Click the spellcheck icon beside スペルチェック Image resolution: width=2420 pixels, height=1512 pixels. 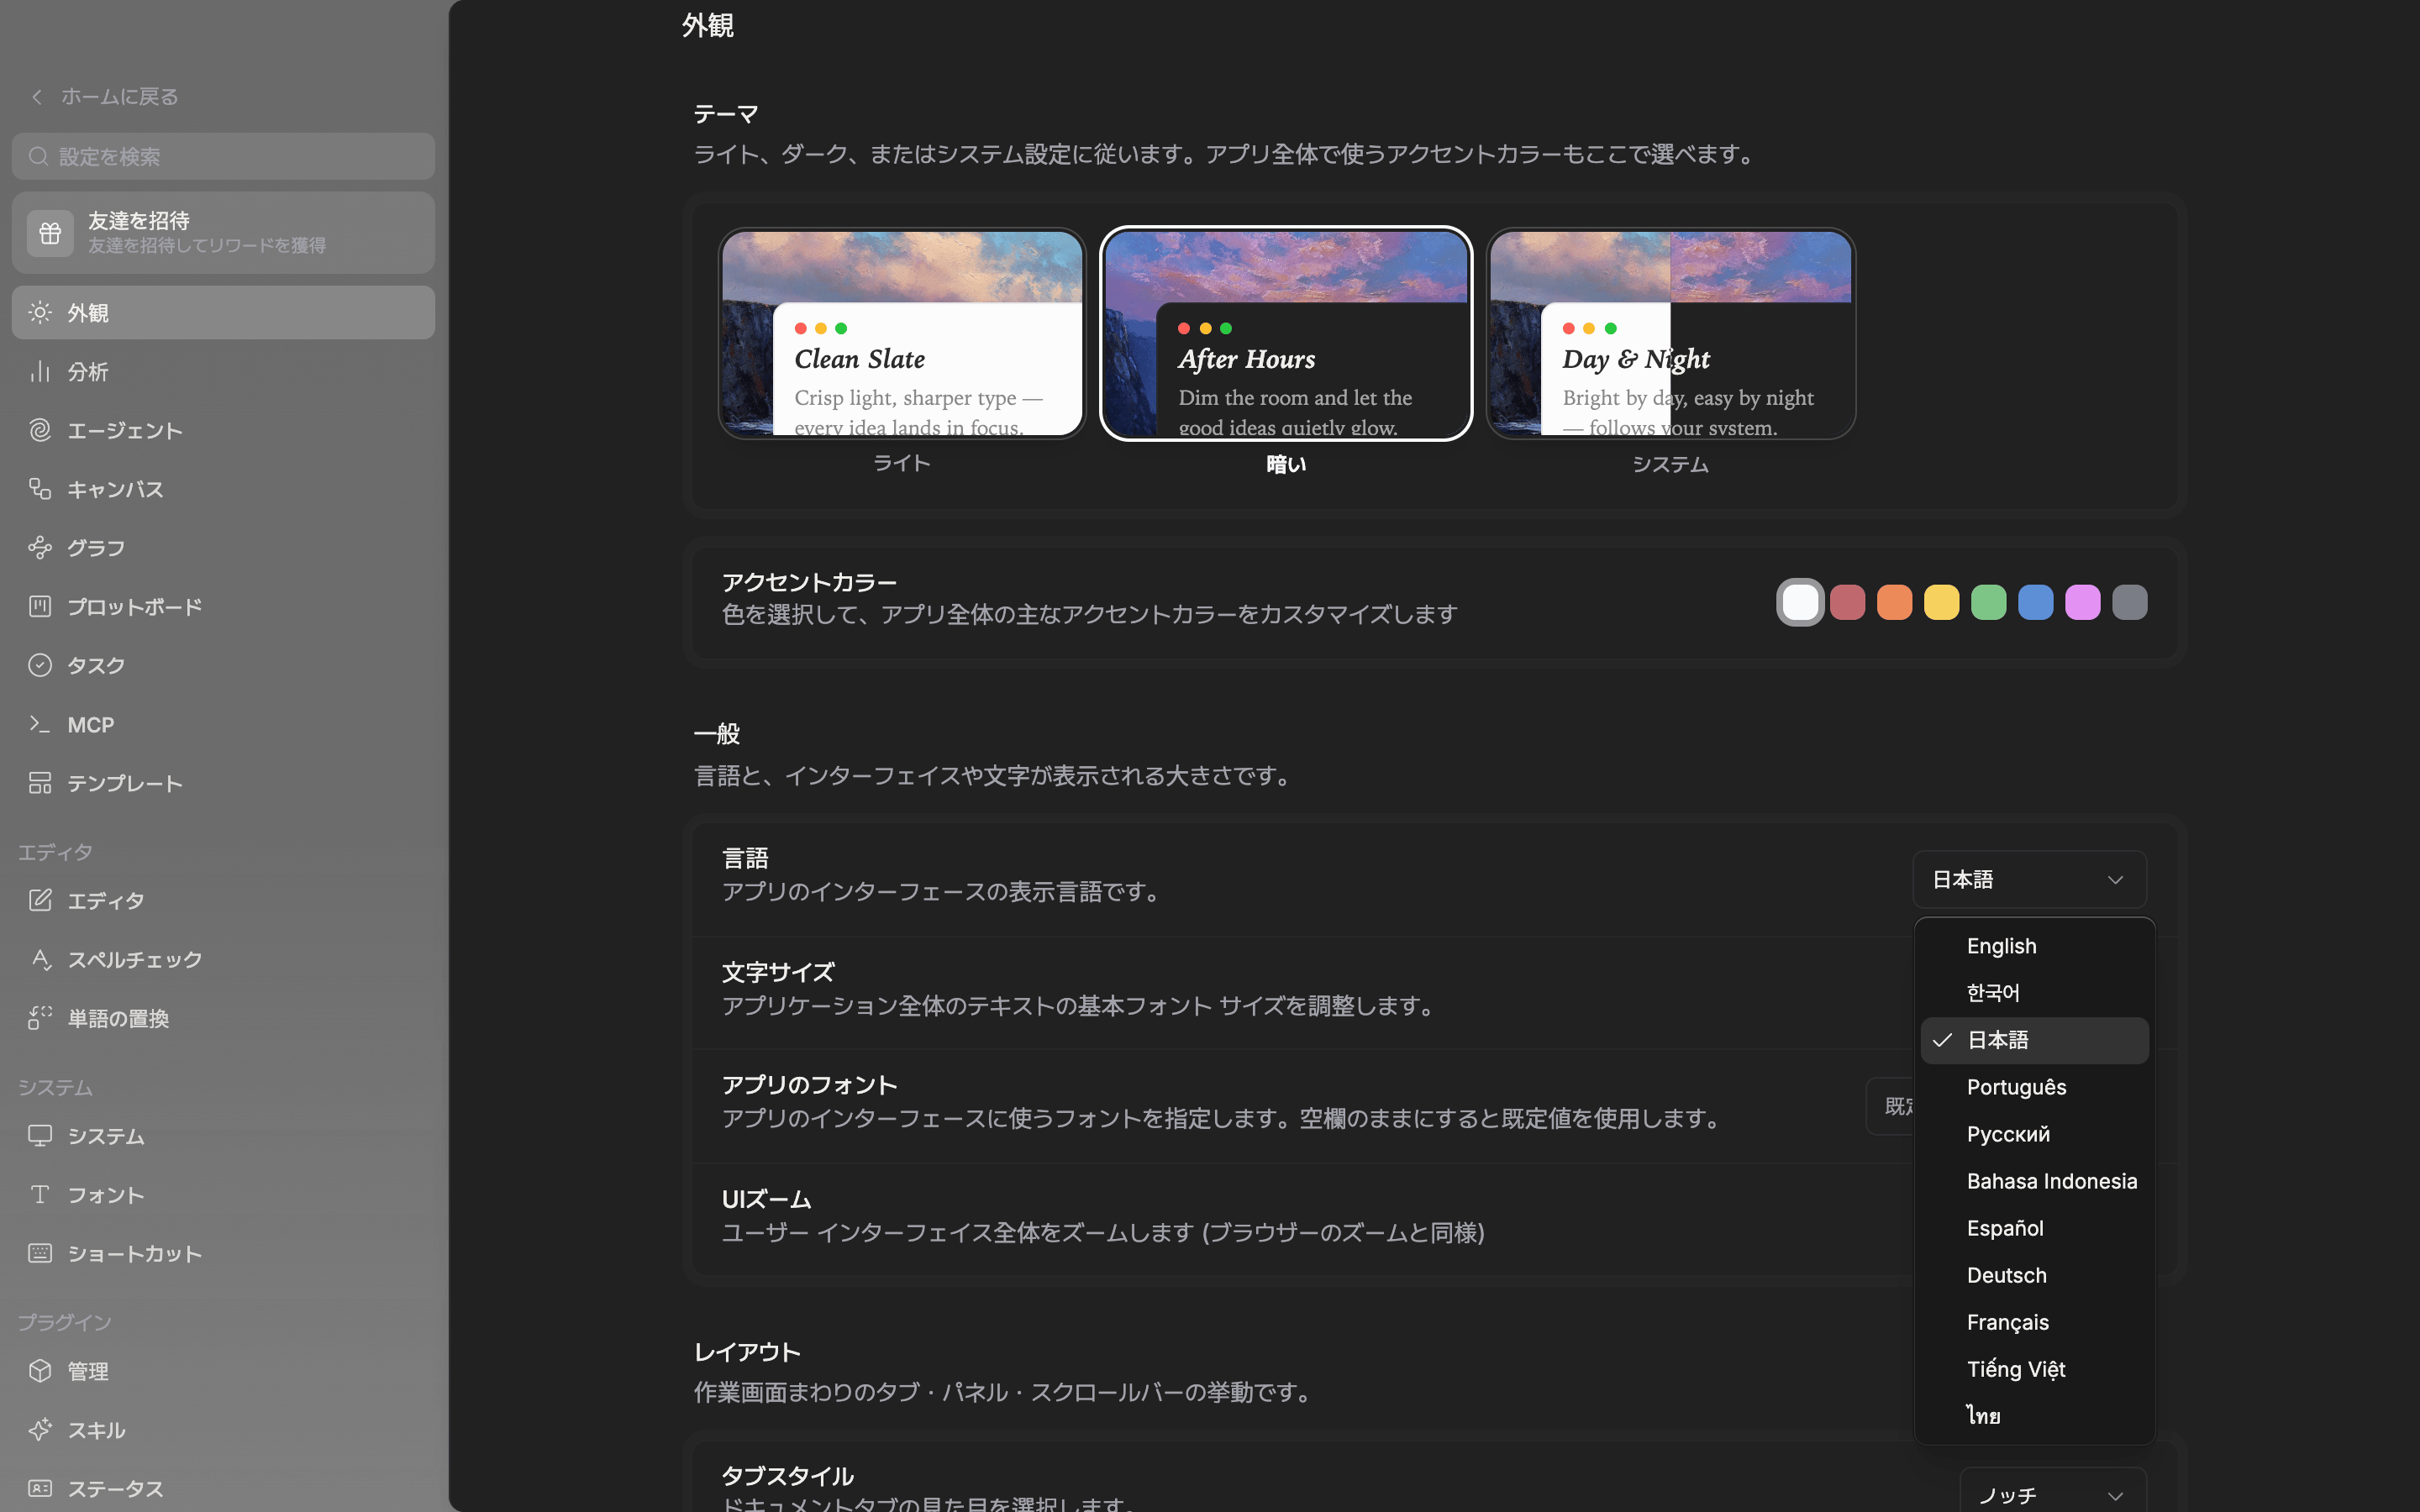click(x=40, y=959)
